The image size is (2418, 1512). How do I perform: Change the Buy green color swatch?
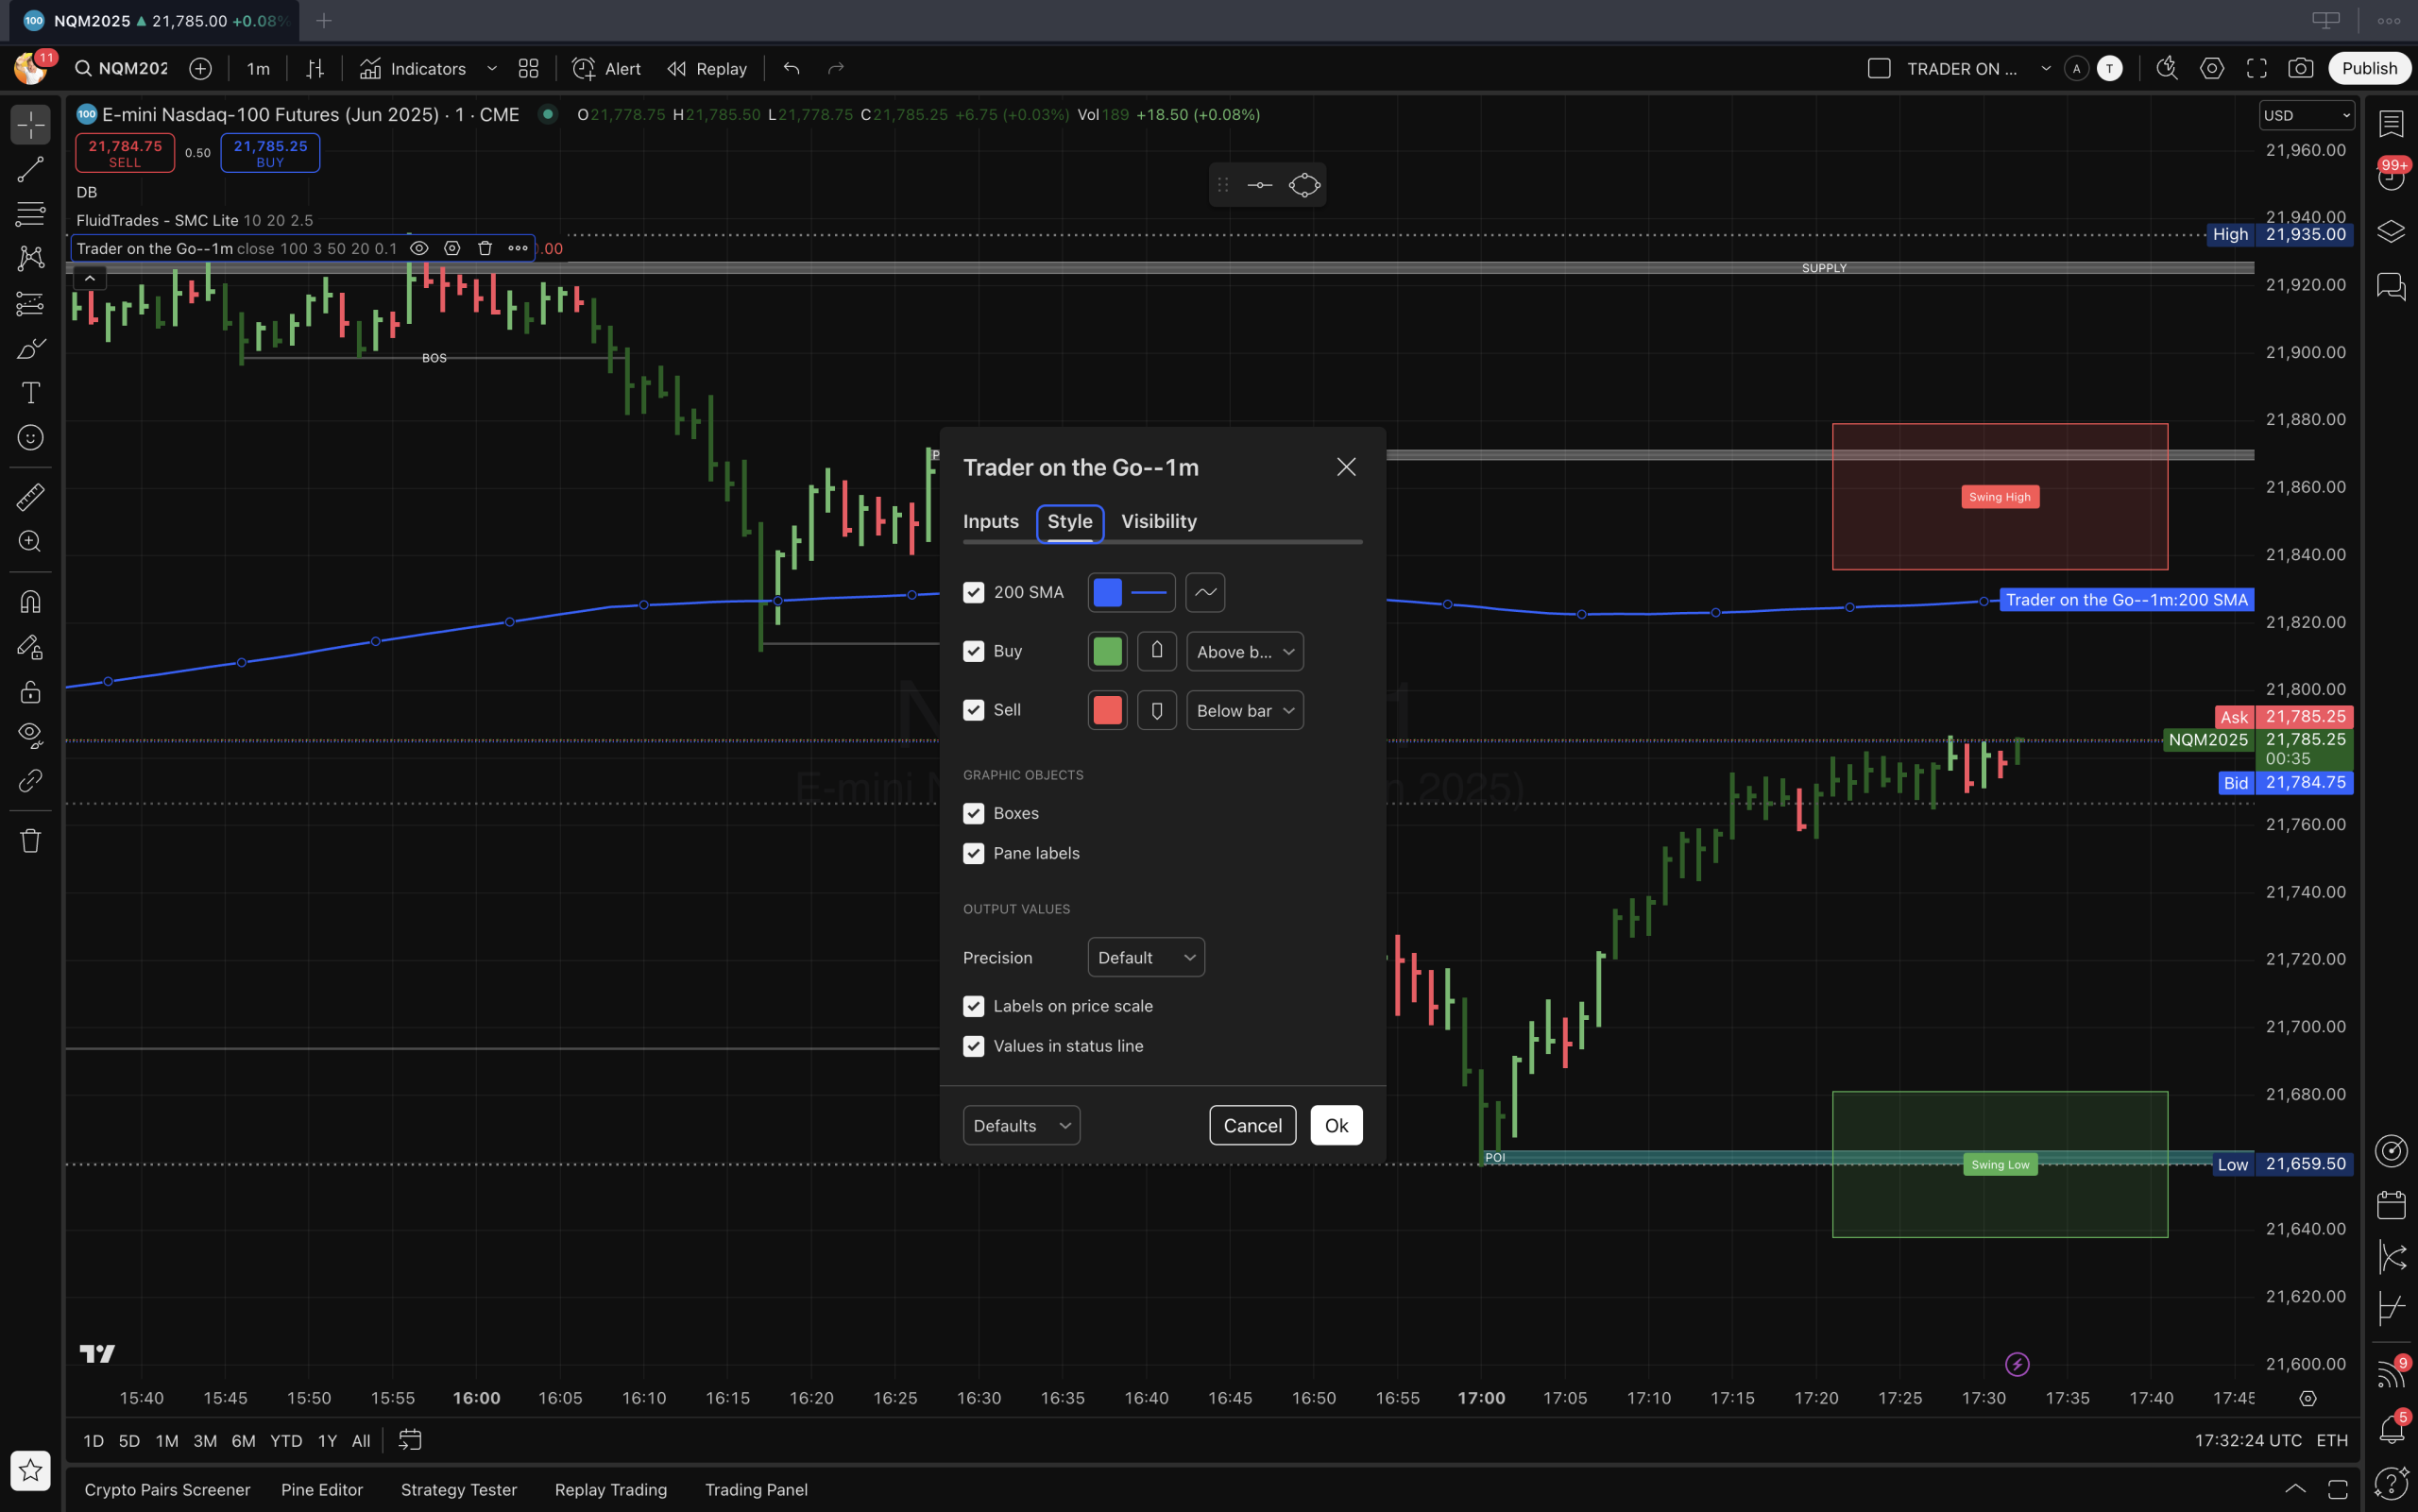1107,651
